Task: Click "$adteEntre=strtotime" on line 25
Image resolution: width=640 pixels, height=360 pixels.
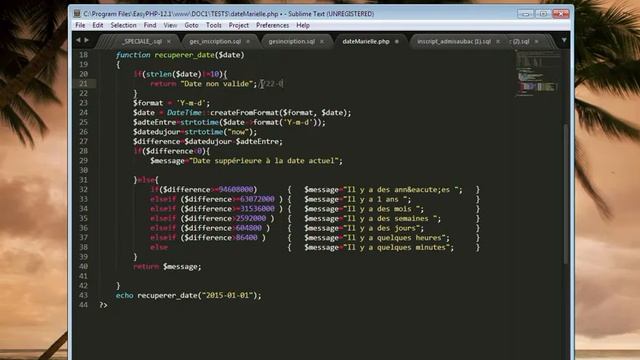Action: (x=176, y=122)
